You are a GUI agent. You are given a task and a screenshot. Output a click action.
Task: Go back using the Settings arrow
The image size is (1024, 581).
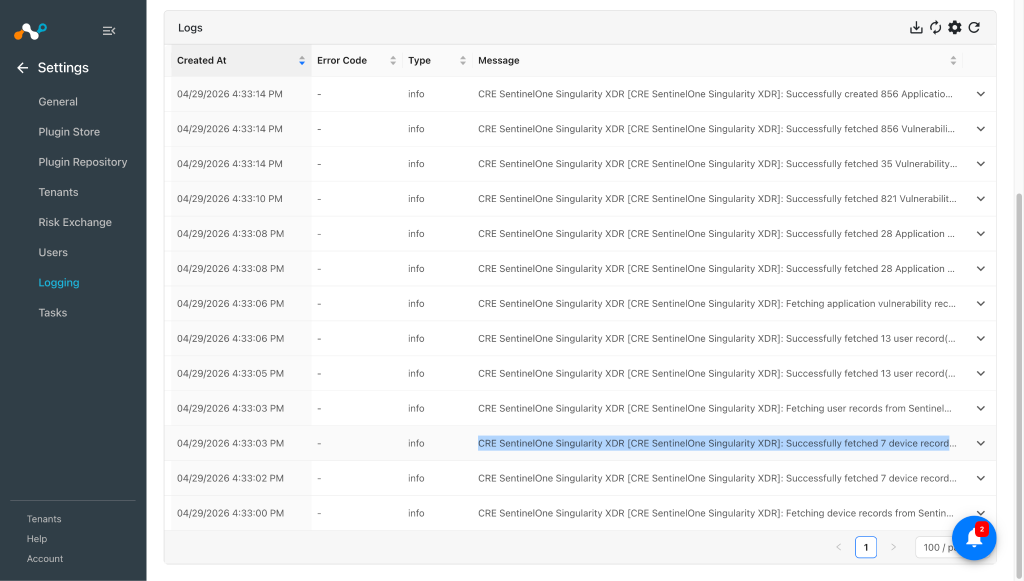[22, 68]
